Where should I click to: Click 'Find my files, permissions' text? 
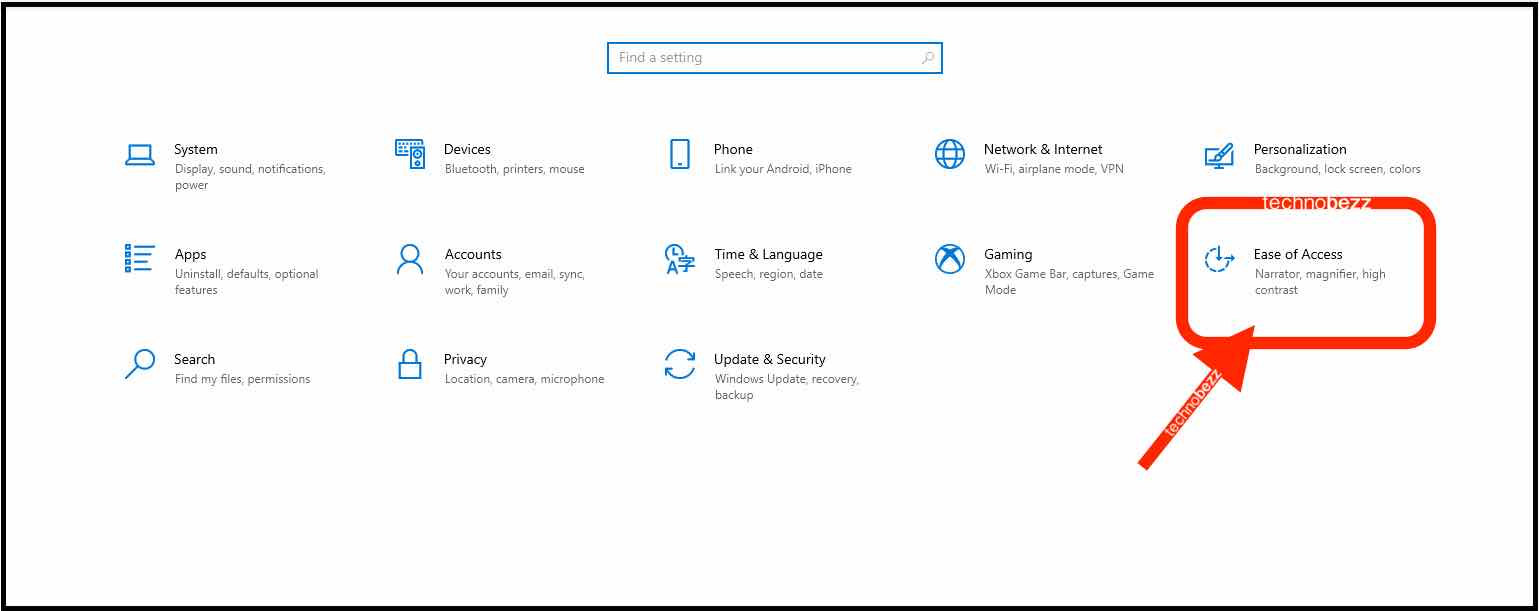pos(242,379)
